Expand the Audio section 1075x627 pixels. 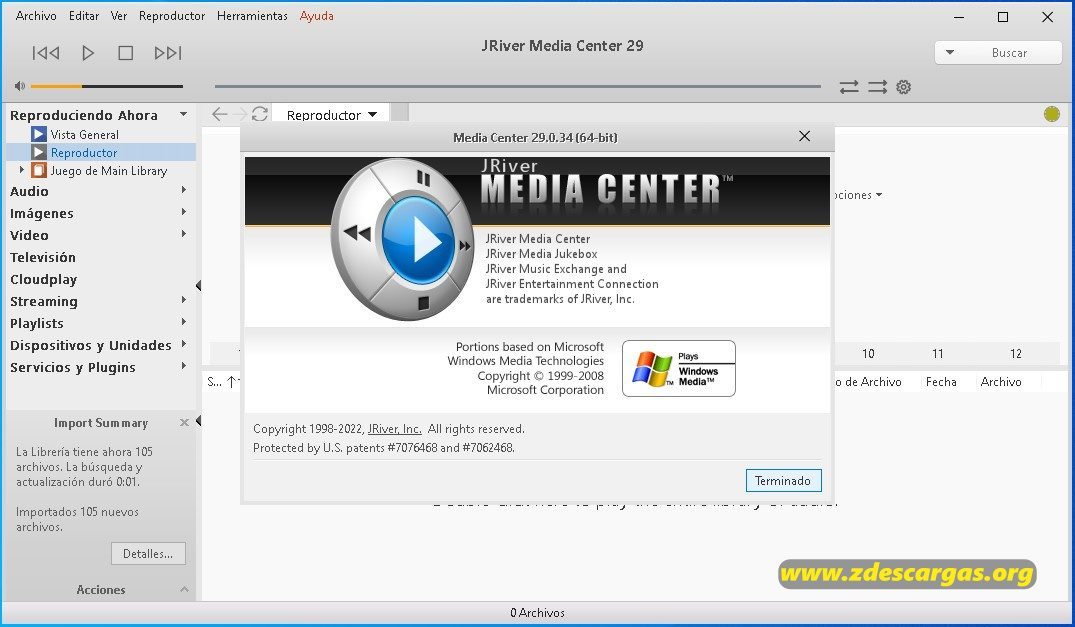183,190
